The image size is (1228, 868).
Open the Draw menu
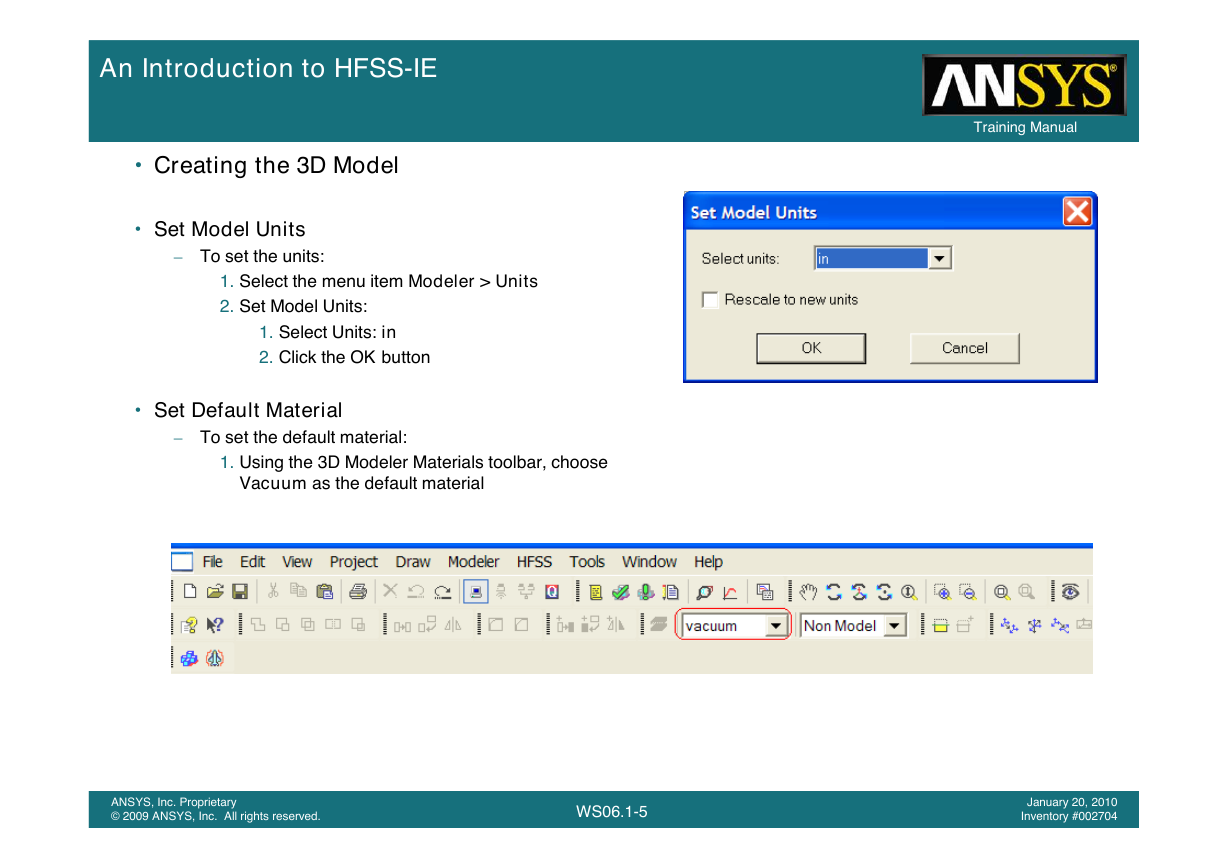pos(413,562)
